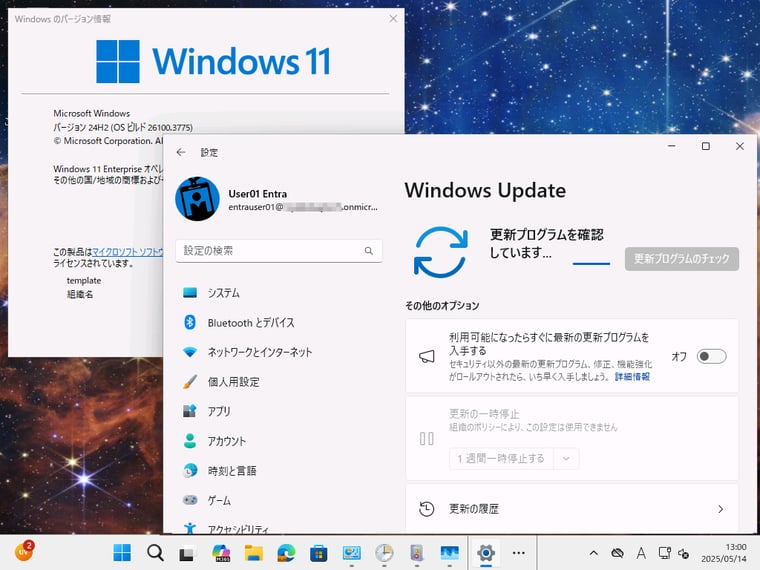760x570 pixels.
Task: Click the Settings gear on taskbar
Action: (486, 553)
